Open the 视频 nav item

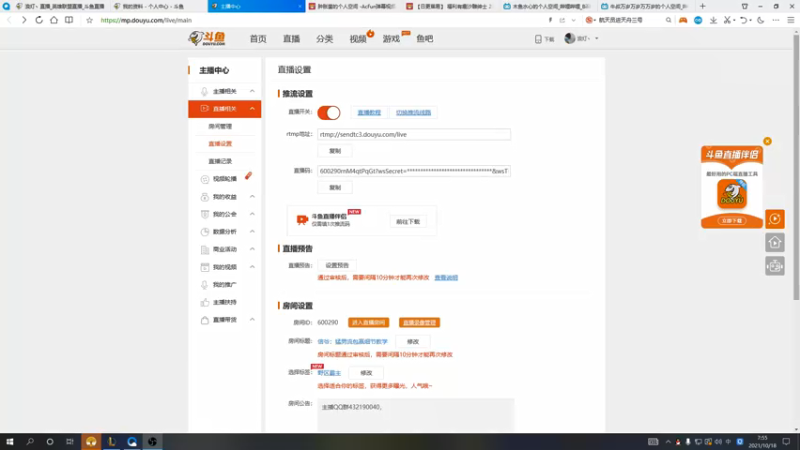click(x=358, y=39)
